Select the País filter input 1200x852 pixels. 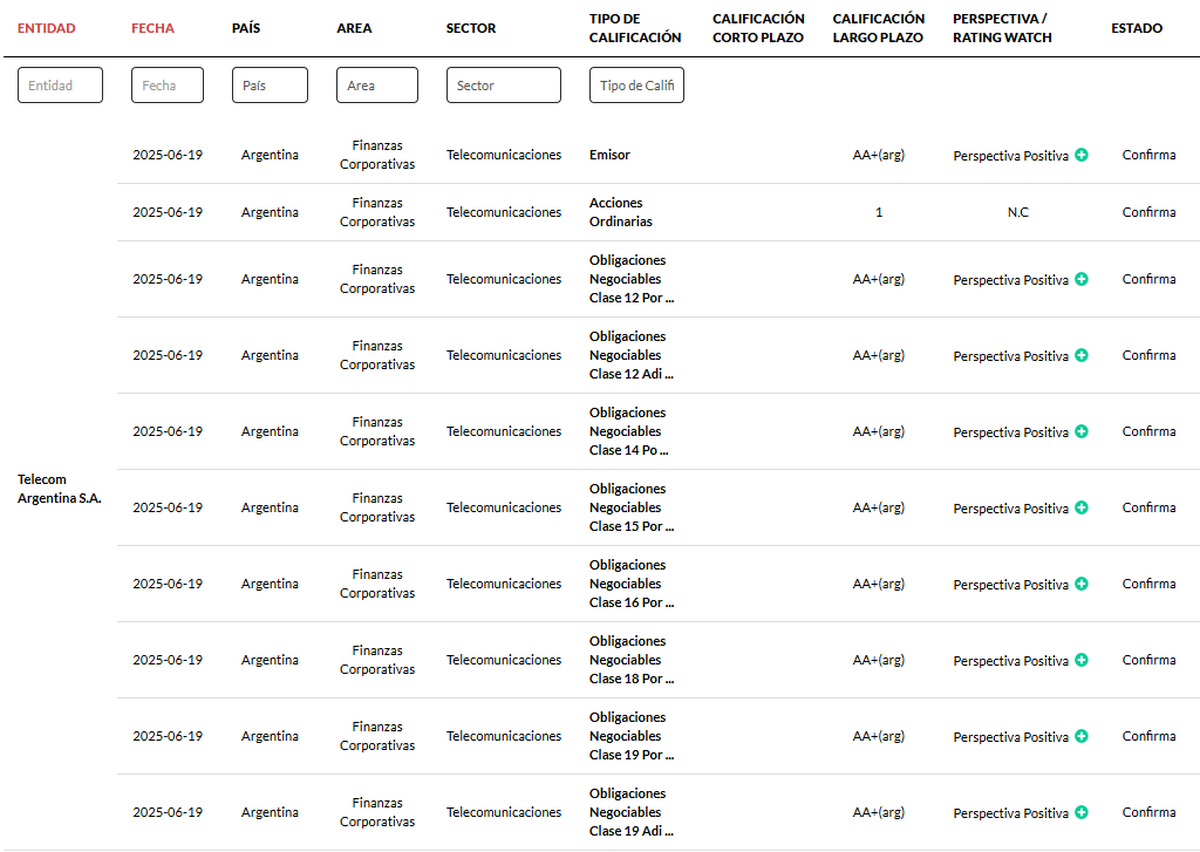click(x=269, y=86)
